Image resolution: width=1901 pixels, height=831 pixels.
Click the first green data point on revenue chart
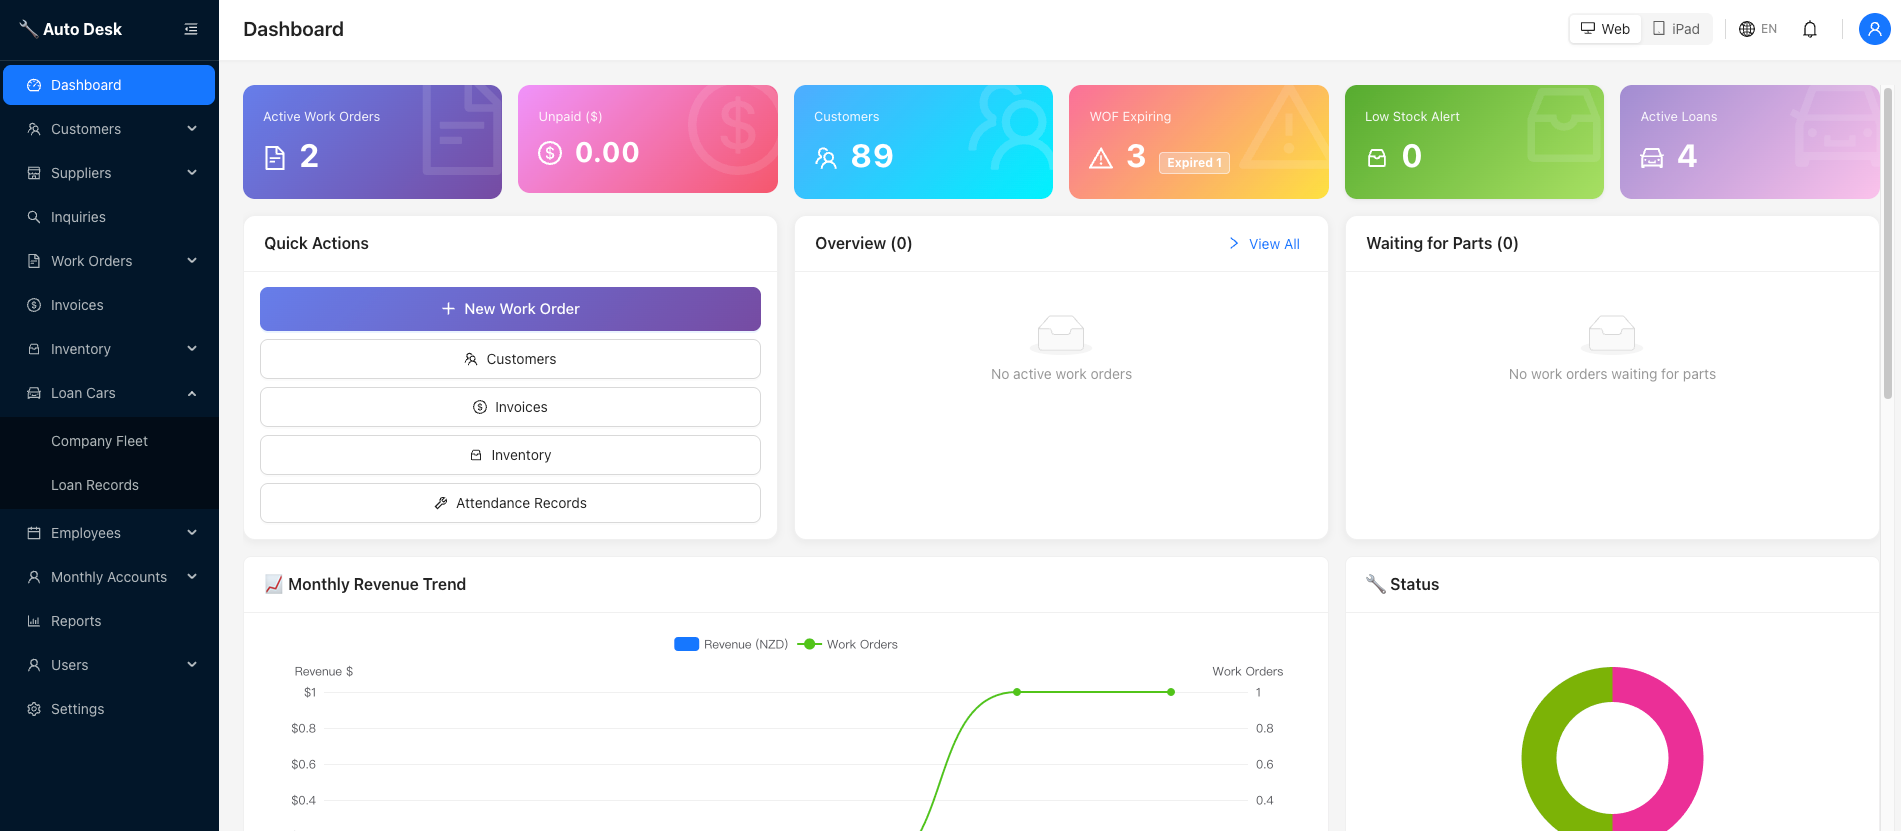[1017, 692]
